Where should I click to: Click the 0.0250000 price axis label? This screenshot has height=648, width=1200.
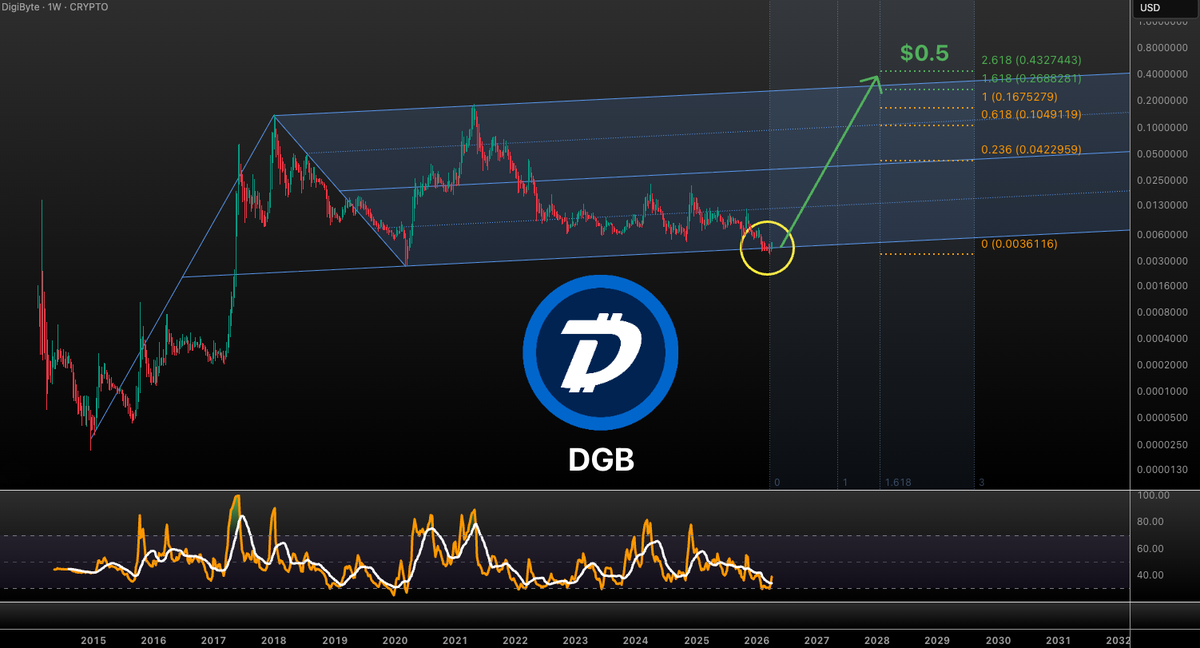[1161, 181]
